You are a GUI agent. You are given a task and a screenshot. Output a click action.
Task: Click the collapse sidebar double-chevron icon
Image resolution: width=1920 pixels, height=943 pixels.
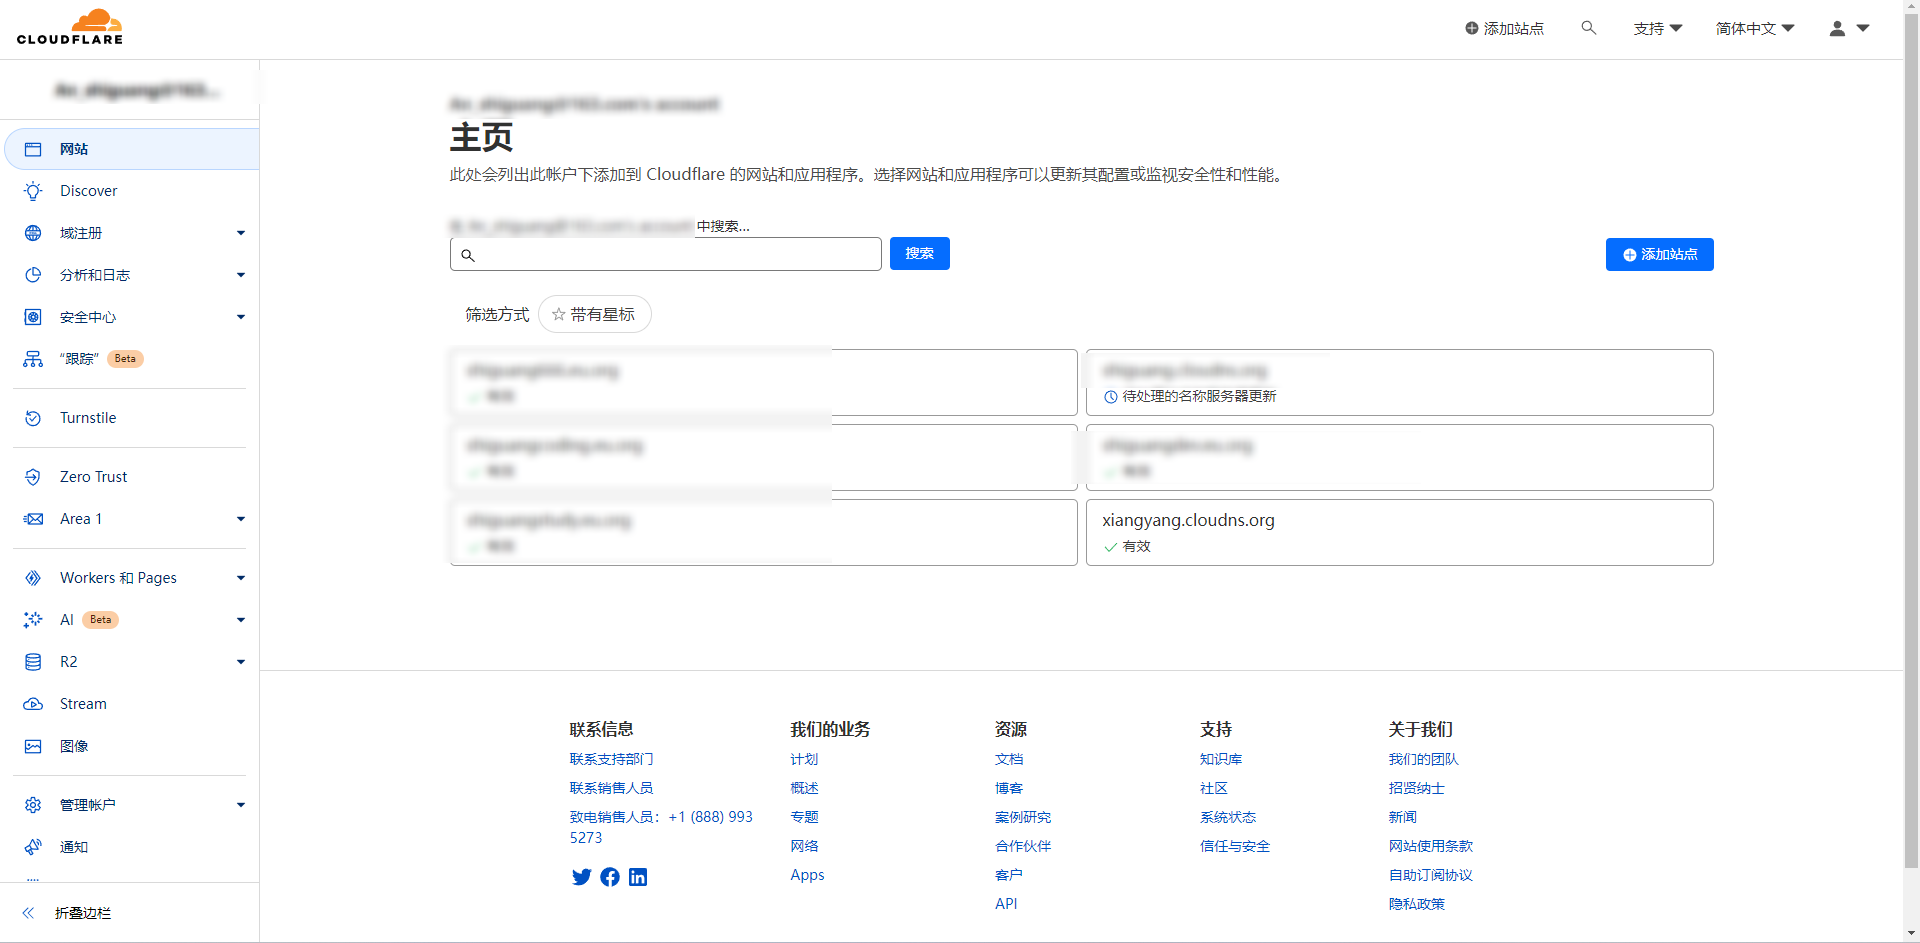[28, 913]
